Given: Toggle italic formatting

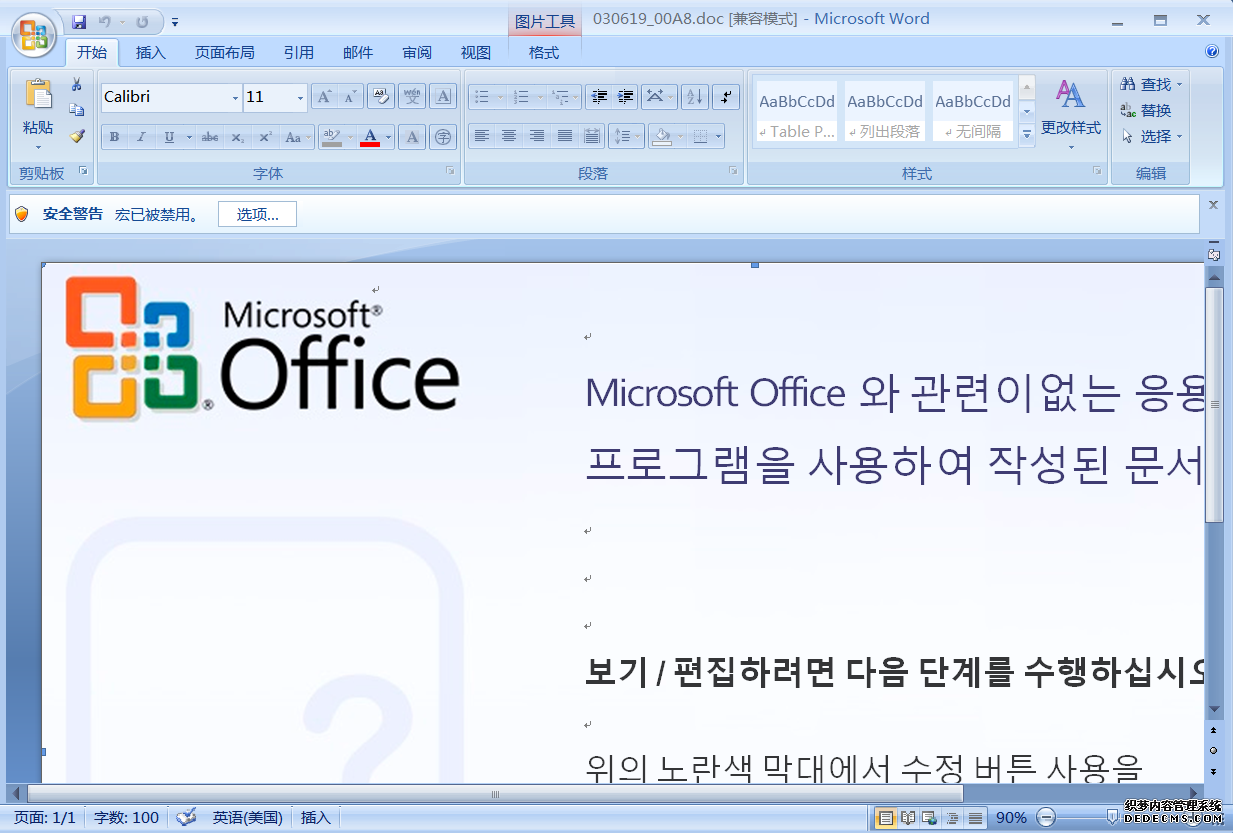Looking at the screenshot, I should pyautogui.click(x=141, y=137).
